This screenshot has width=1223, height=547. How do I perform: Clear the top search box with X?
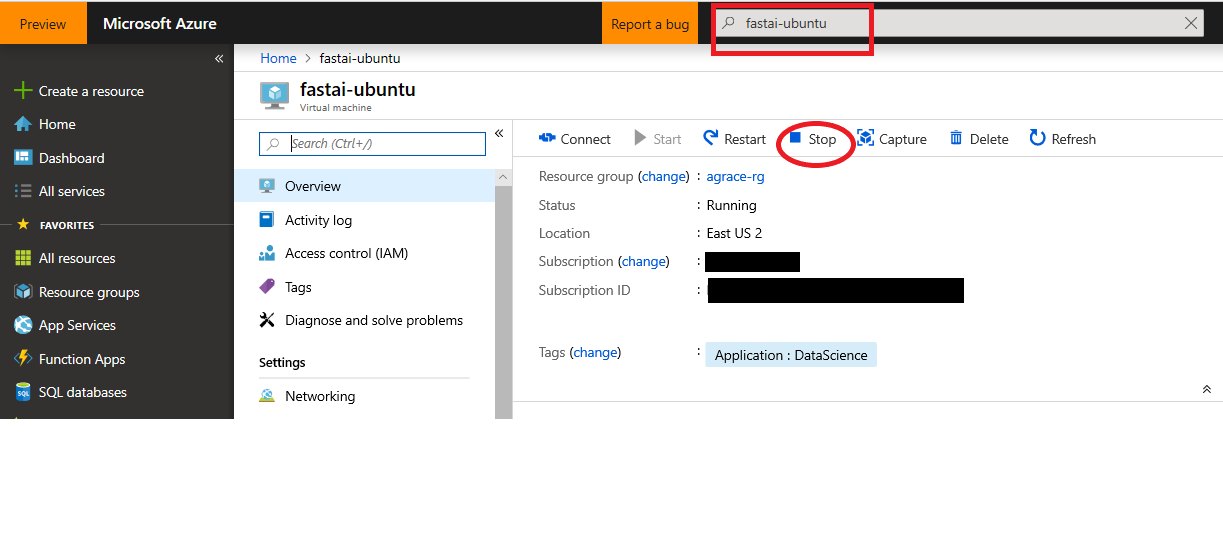[1190, 24]
